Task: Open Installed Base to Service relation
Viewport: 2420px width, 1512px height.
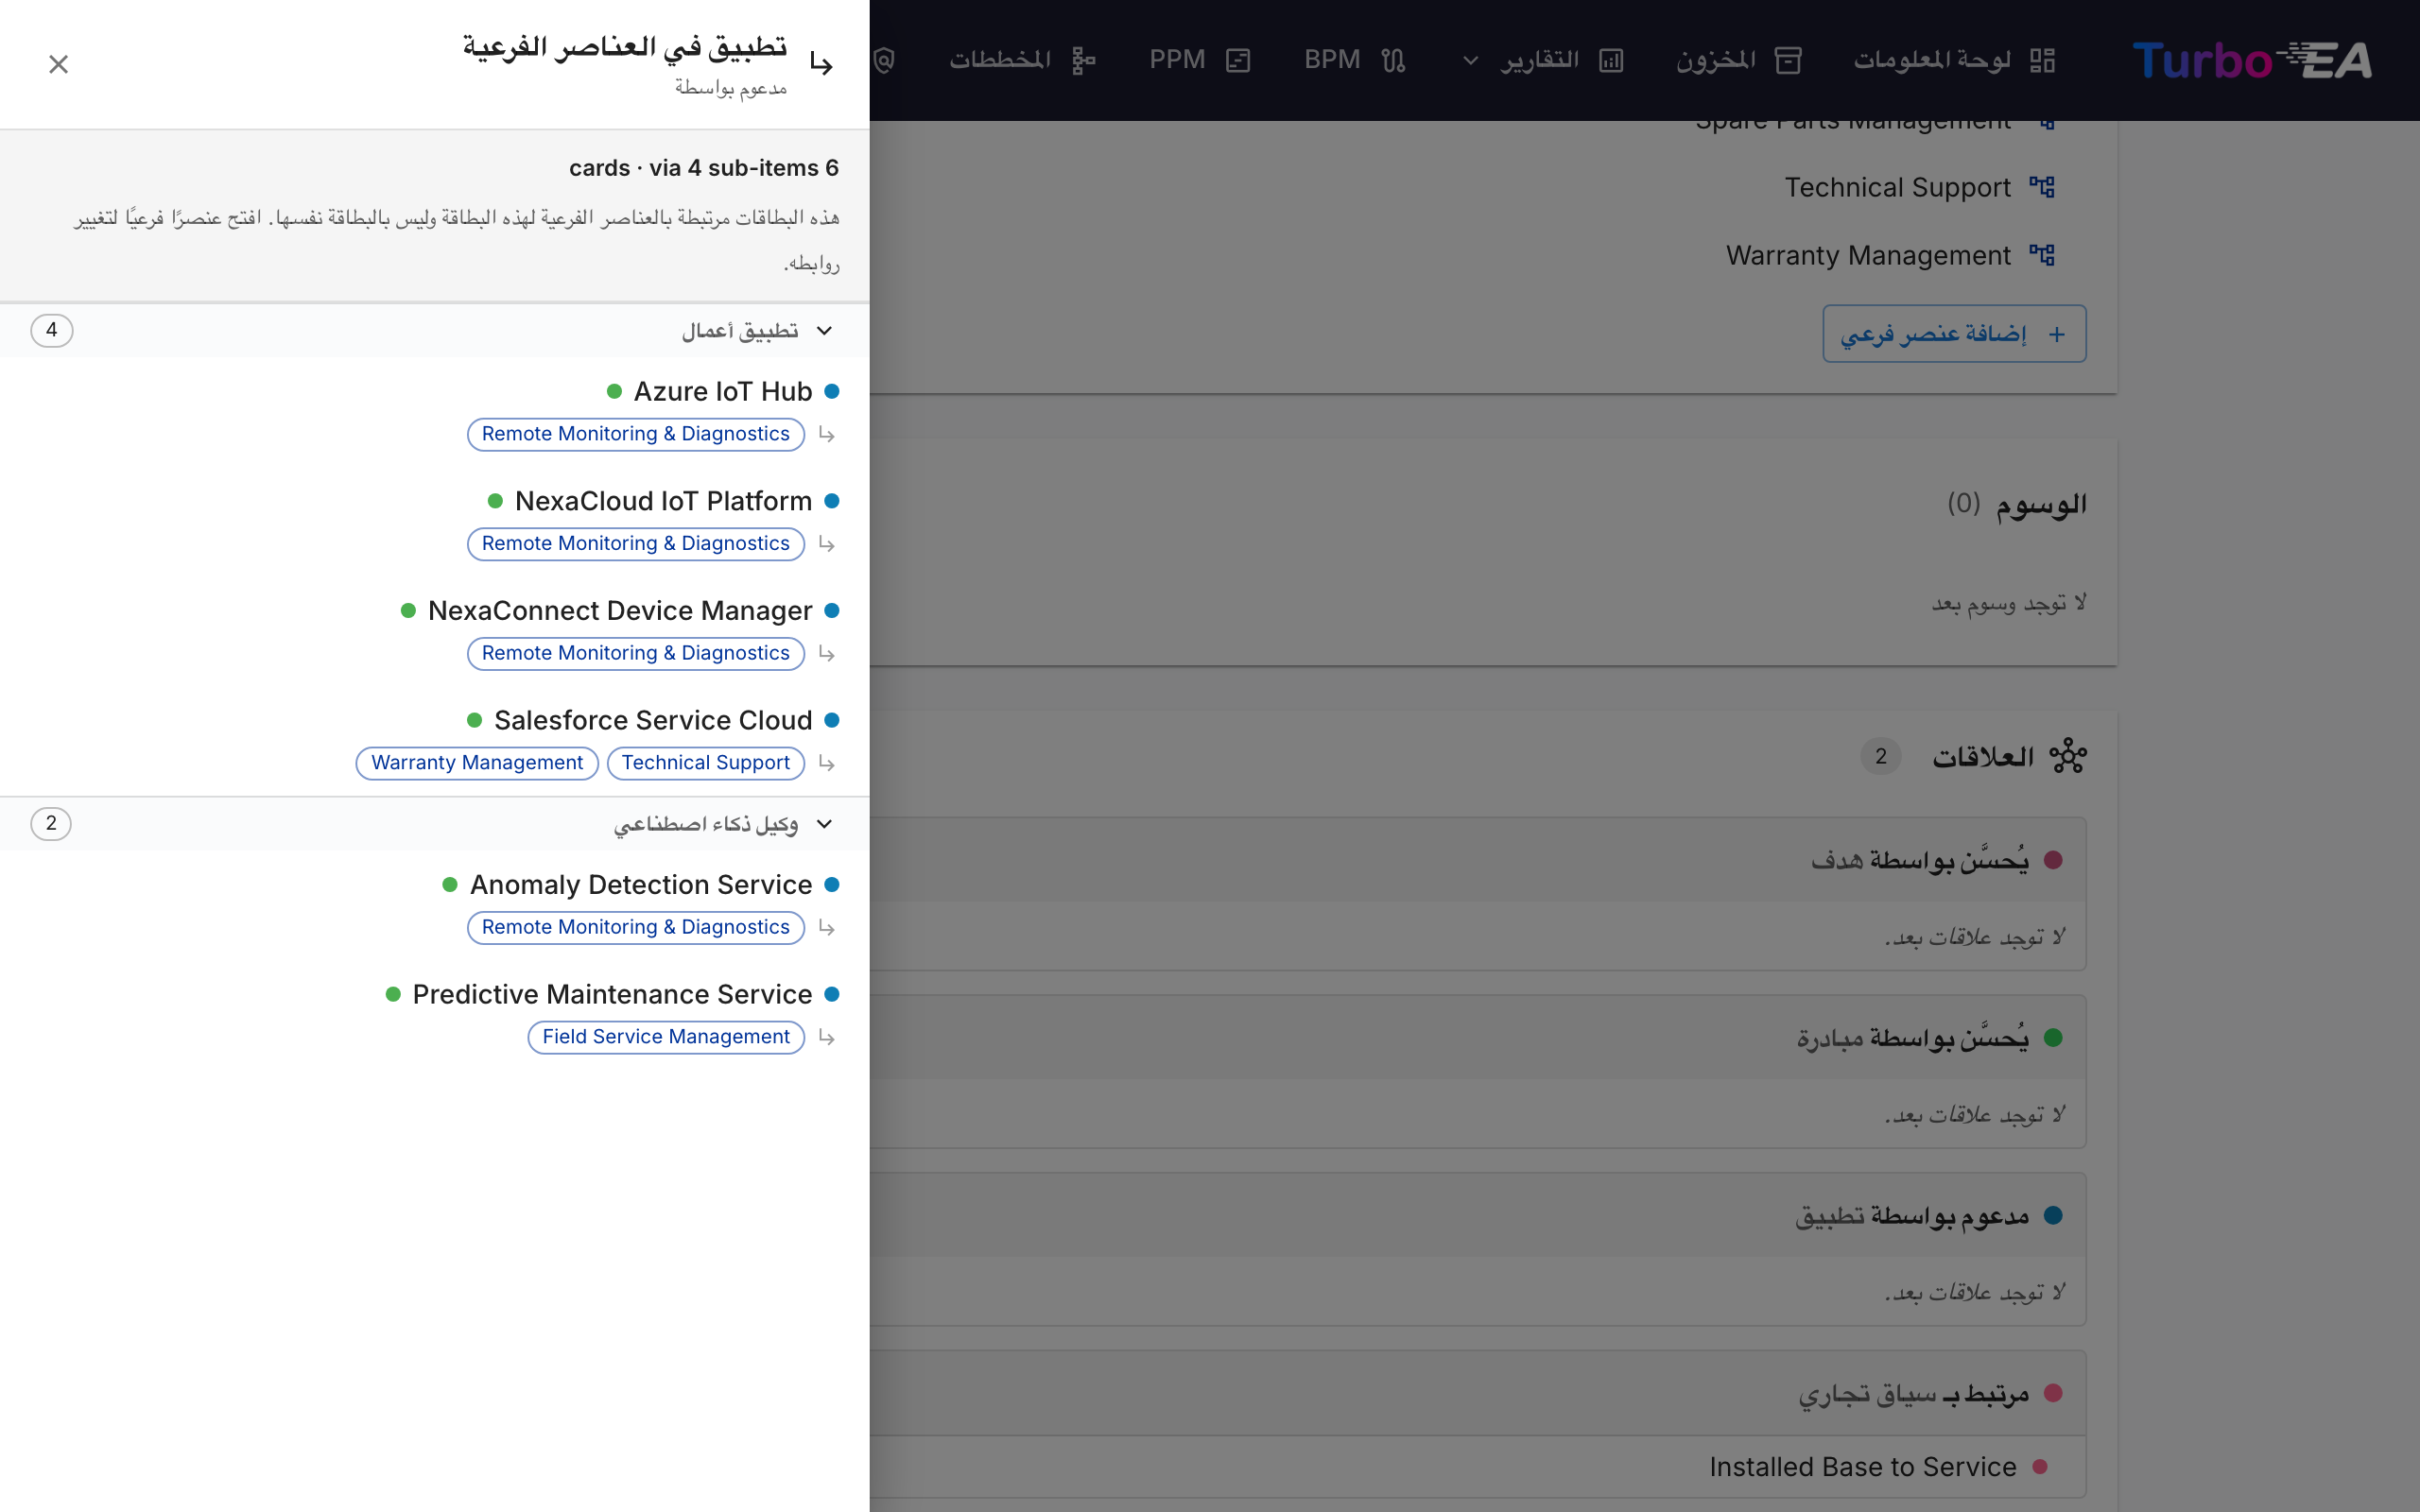Action: pos(1862,1467)
